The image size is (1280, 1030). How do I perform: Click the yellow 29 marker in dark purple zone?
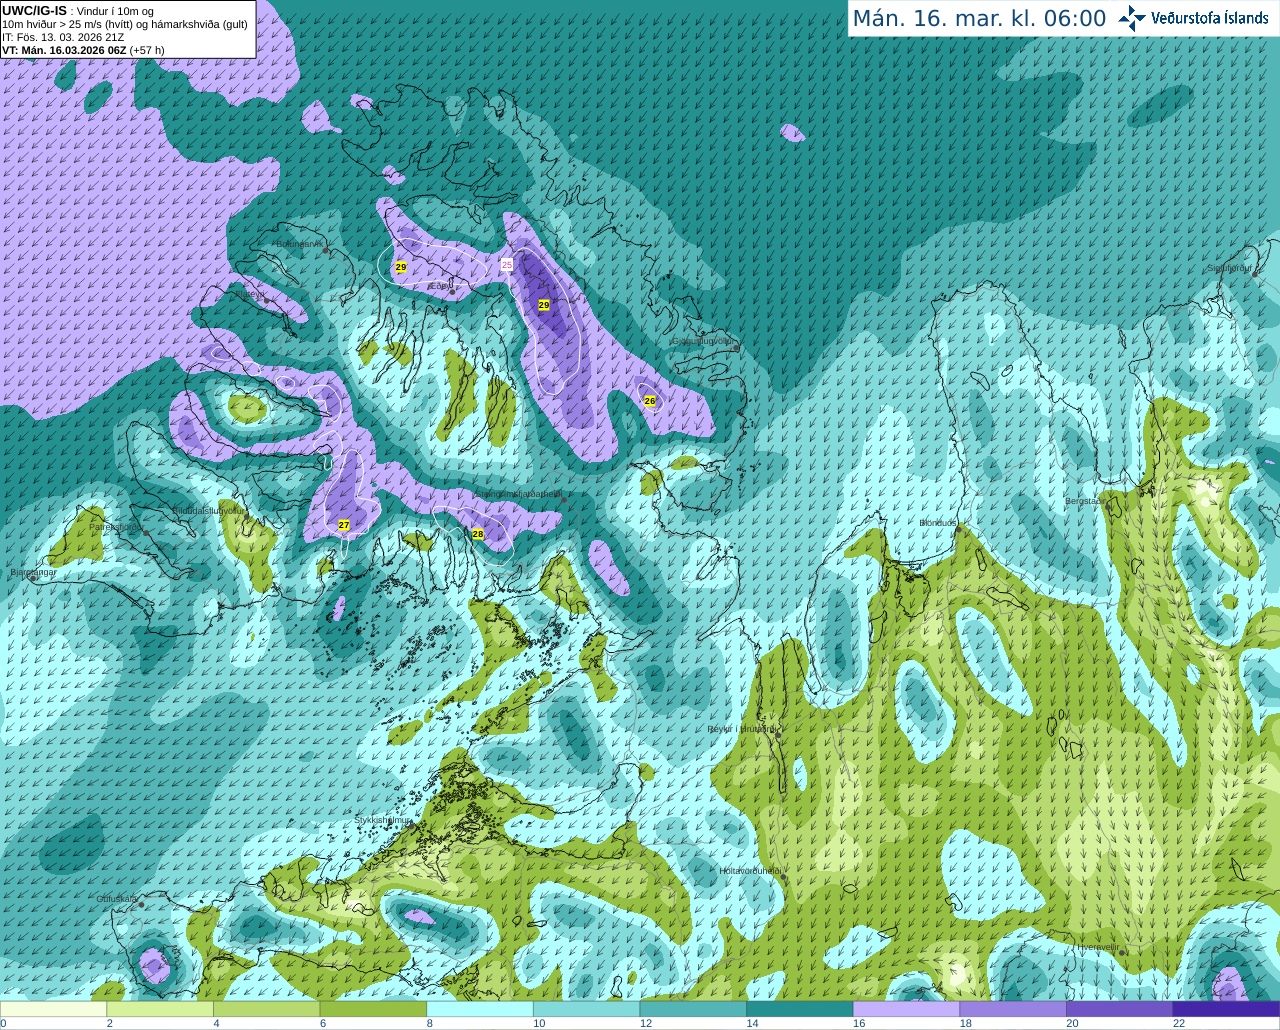(x=544, y=304)
